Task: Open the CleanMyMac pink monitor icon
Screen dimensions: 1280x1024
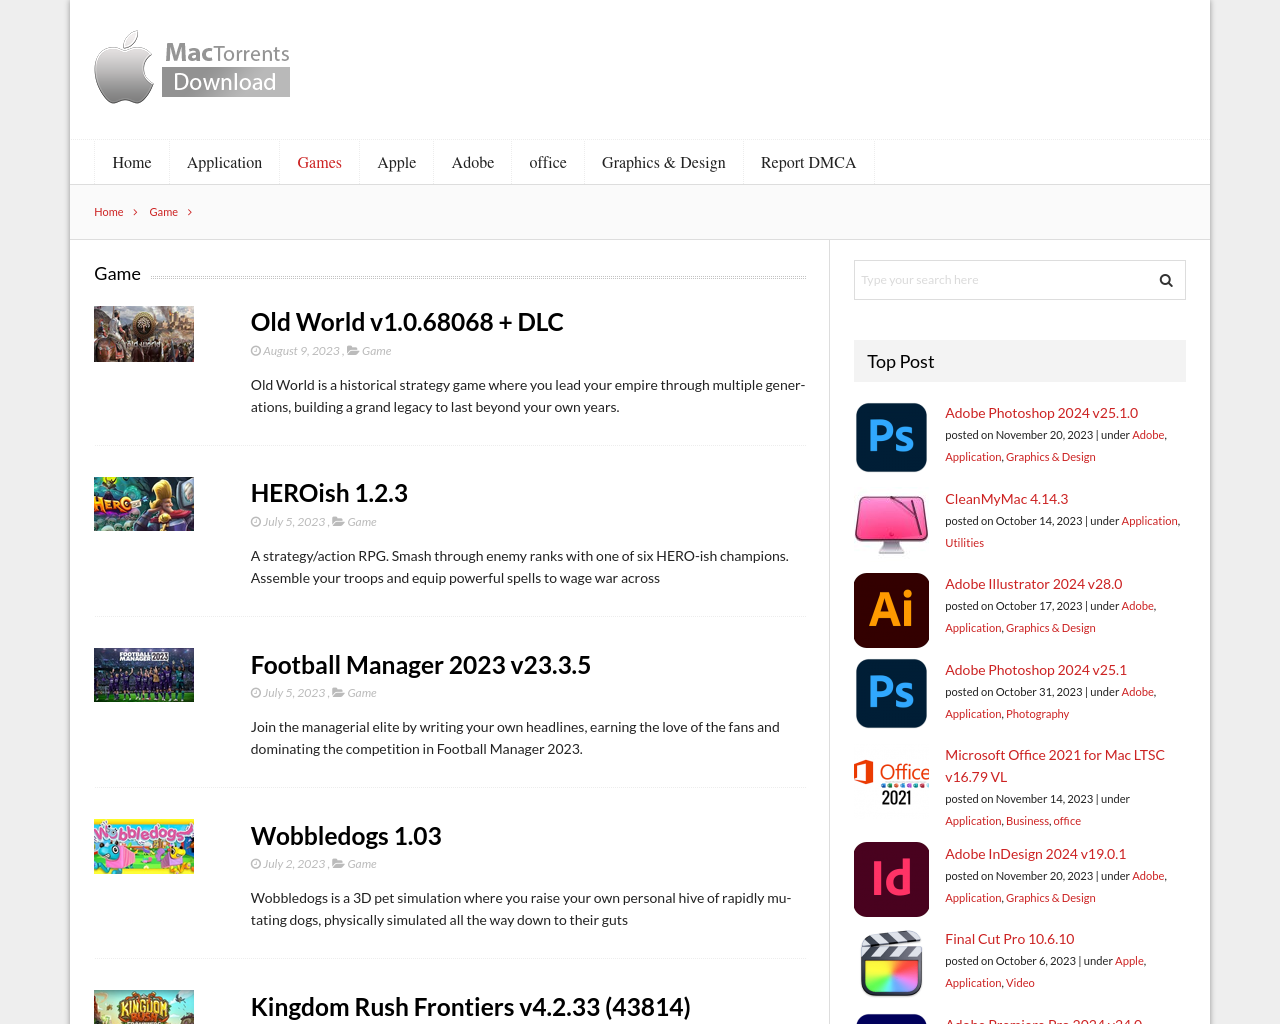Action: 891,523
